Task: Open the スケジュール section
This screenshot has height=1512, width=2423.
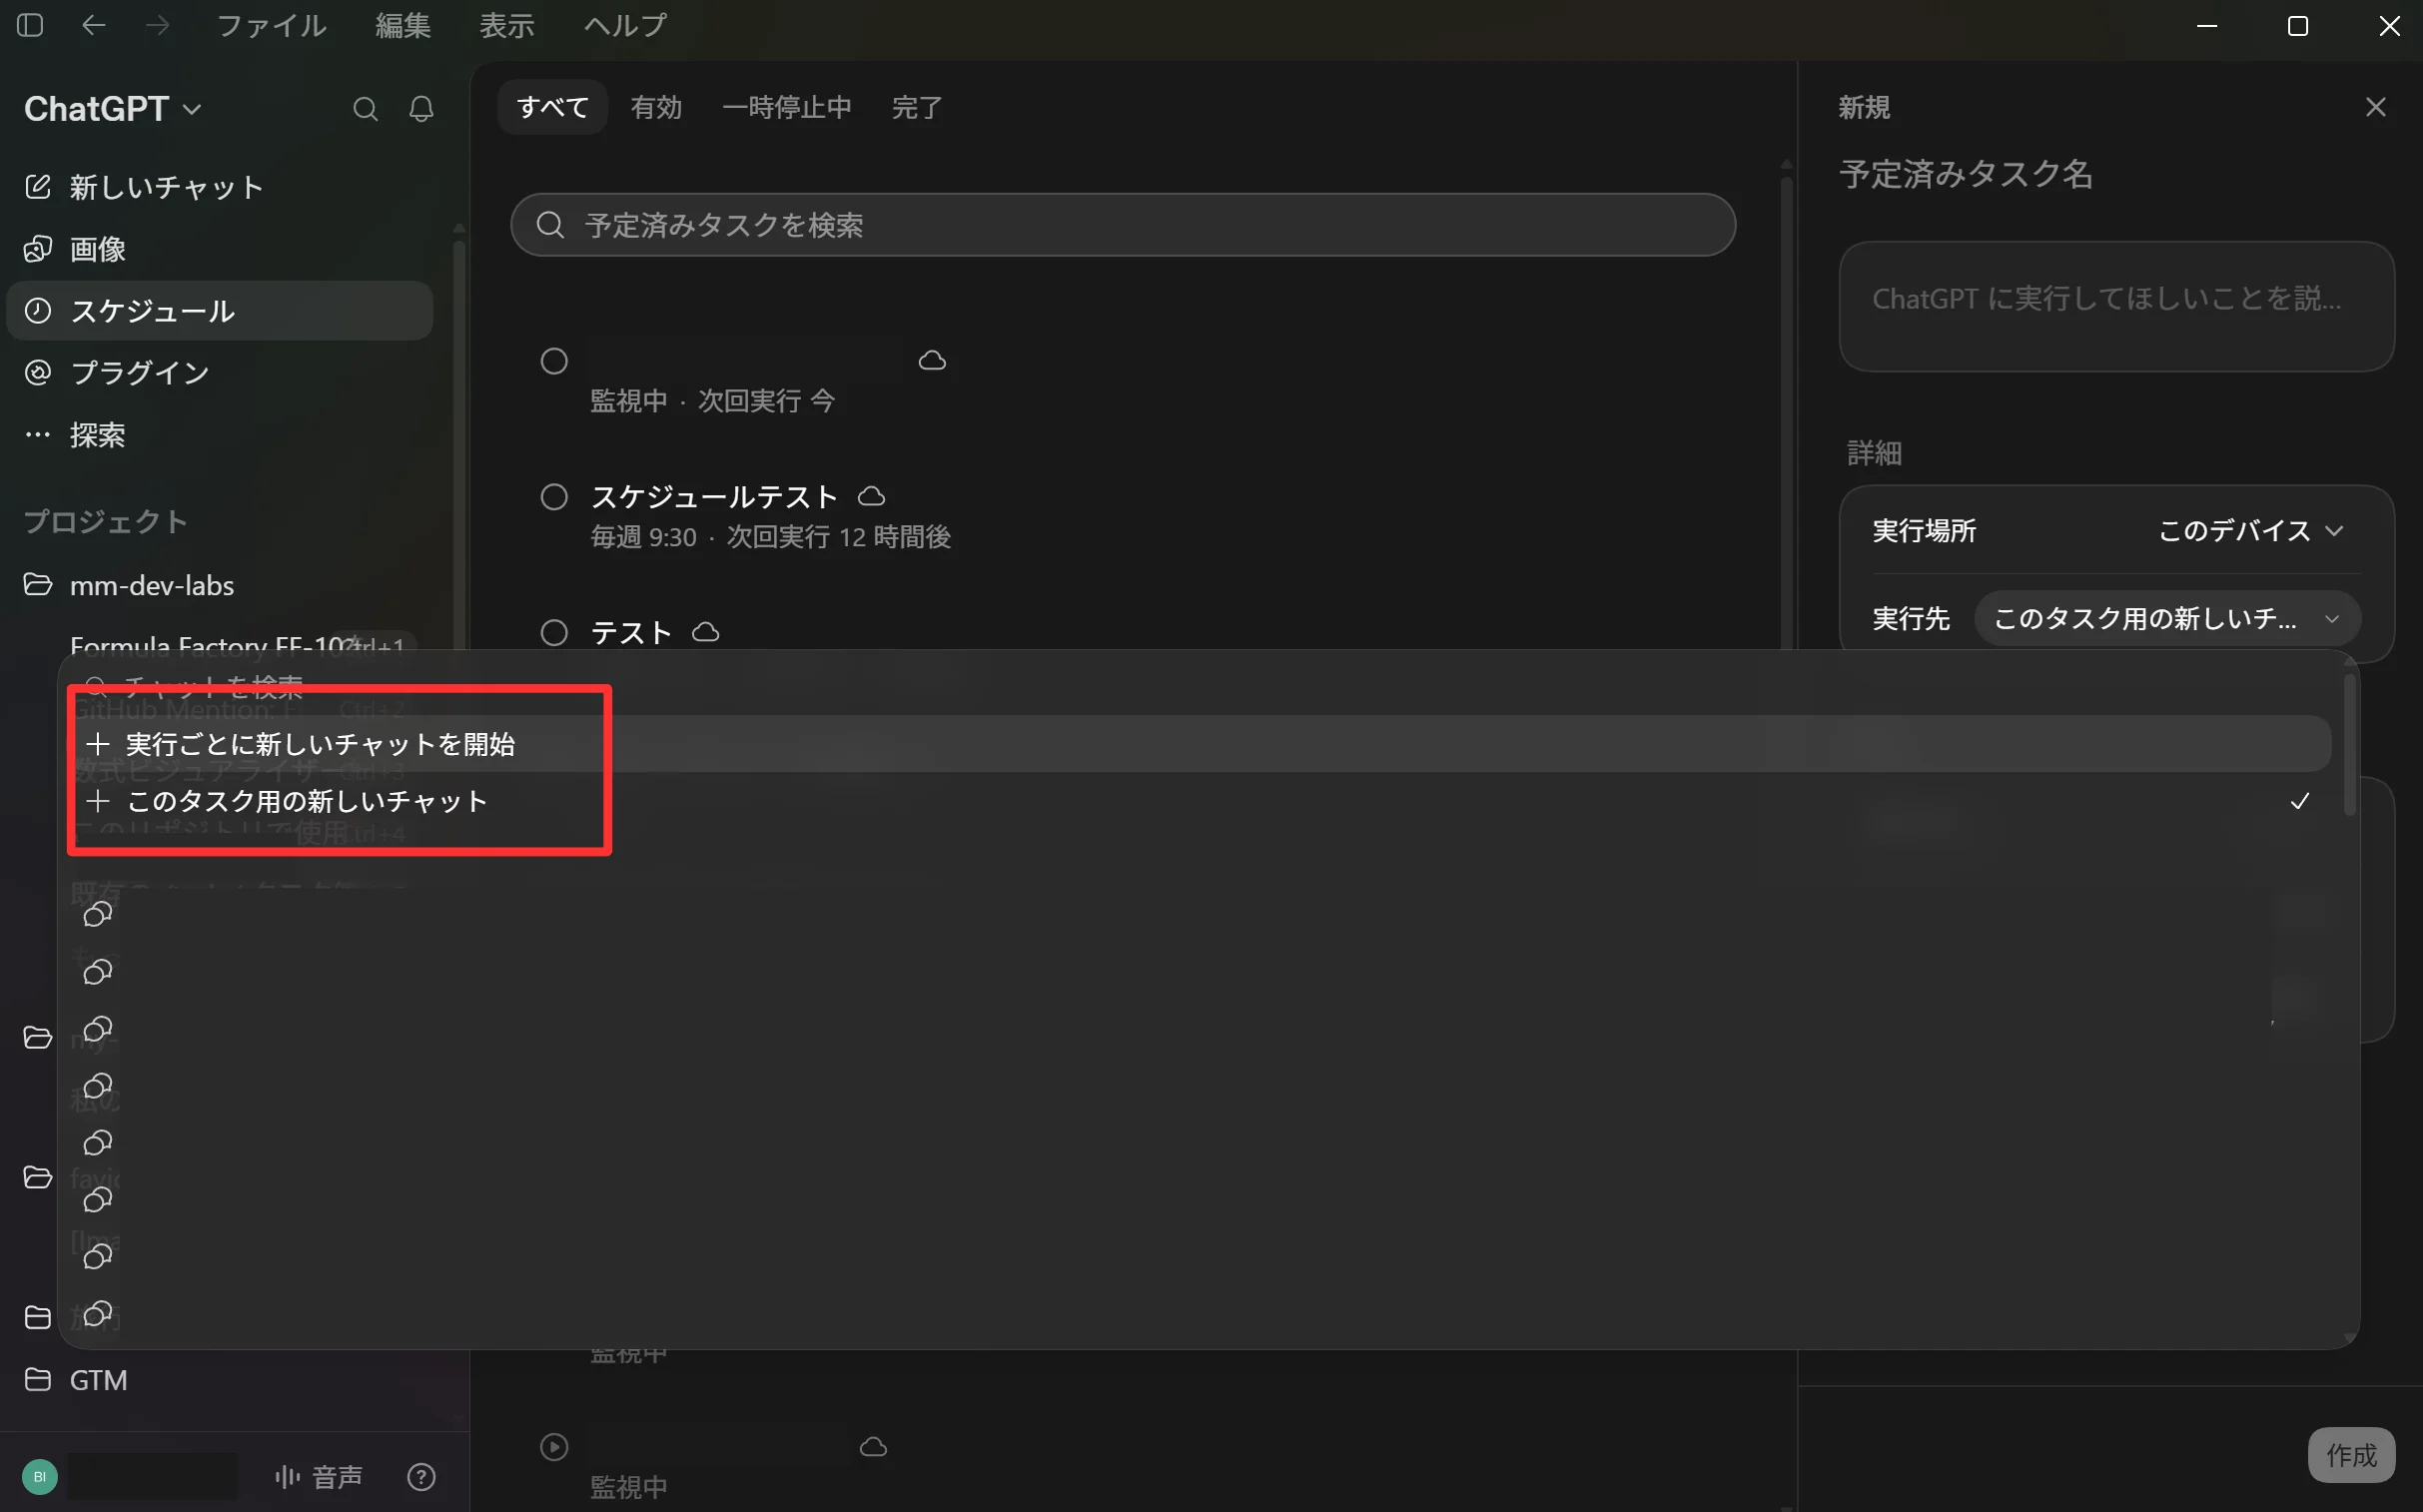Action: pyautogui.click(x=219, y=311)
